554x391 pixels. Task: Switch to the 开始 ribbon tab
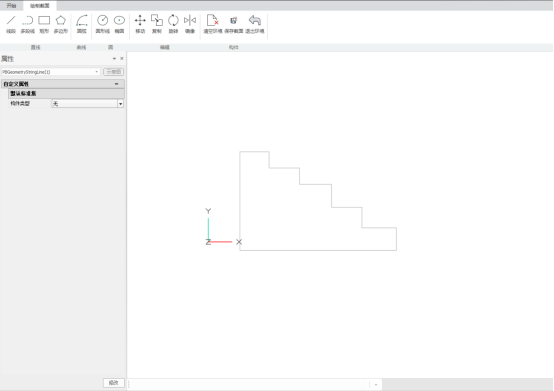[11, 6]
